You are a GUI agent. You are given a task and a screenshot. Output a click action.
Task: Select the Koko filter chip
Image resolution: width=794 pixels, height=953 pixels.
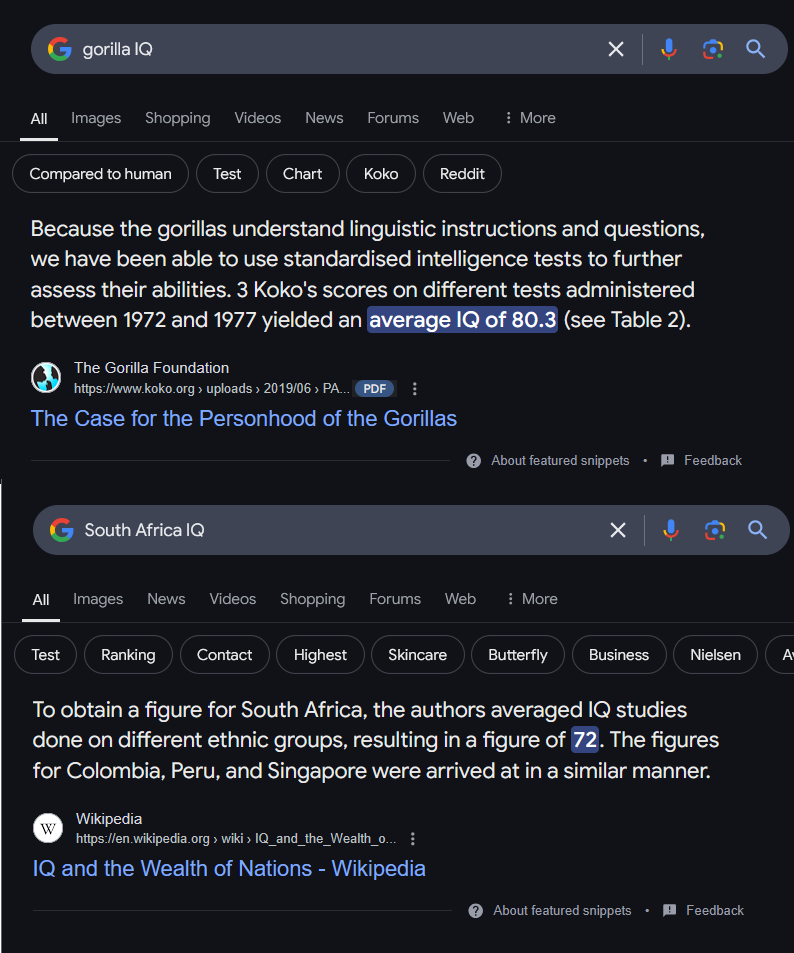coord(380,174)
